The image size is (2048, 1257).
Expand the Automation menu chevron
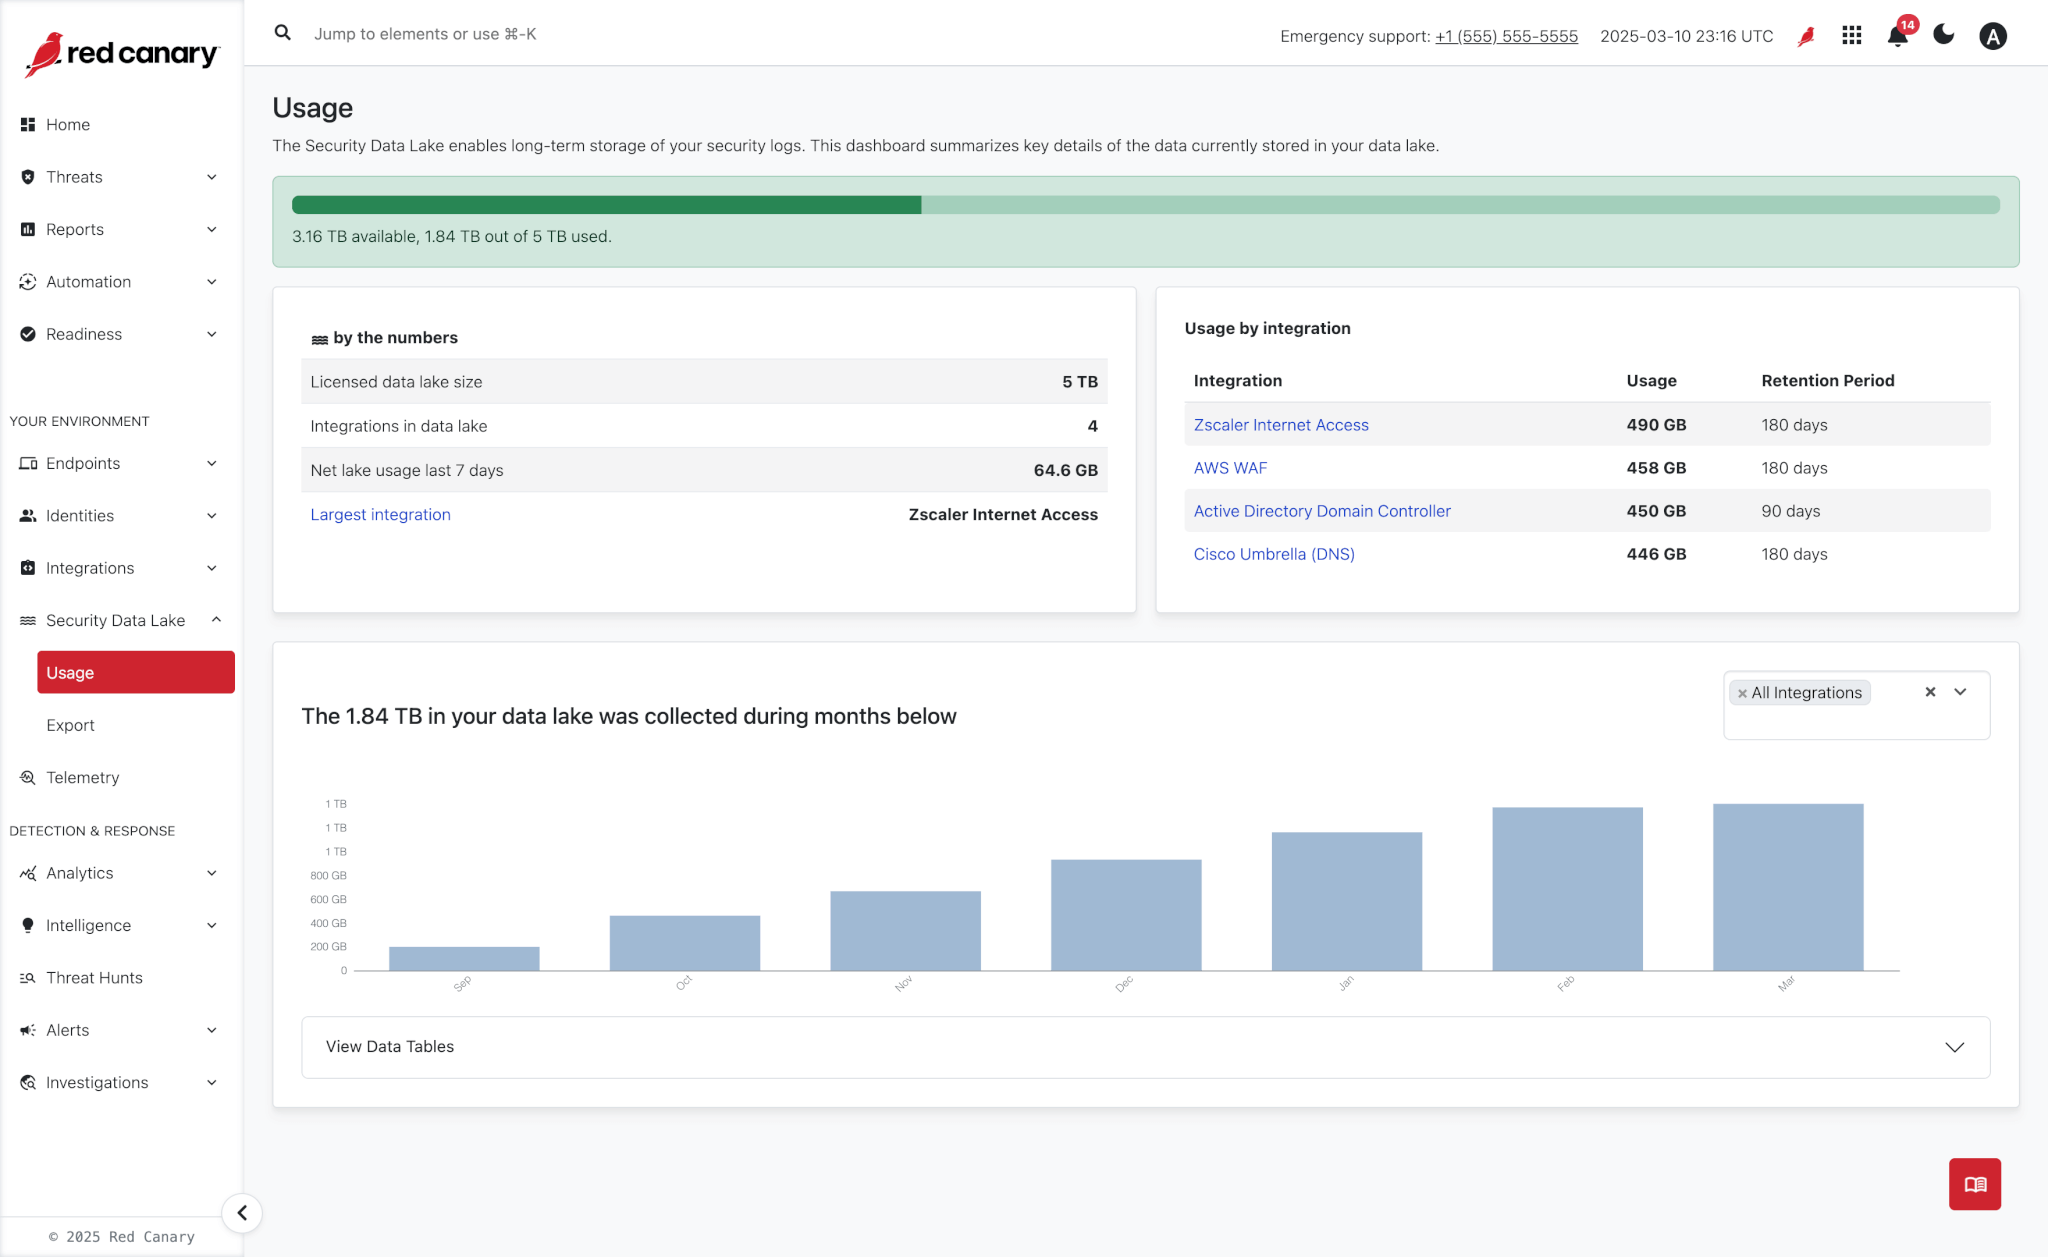[x=212, y=282]
